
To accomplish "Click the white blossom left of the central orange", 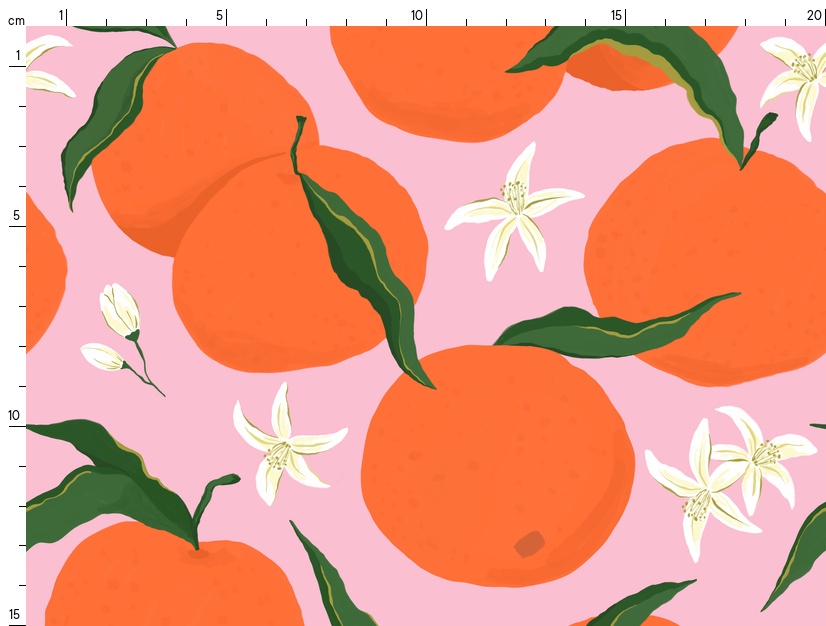I will click(x=283, y=447).
